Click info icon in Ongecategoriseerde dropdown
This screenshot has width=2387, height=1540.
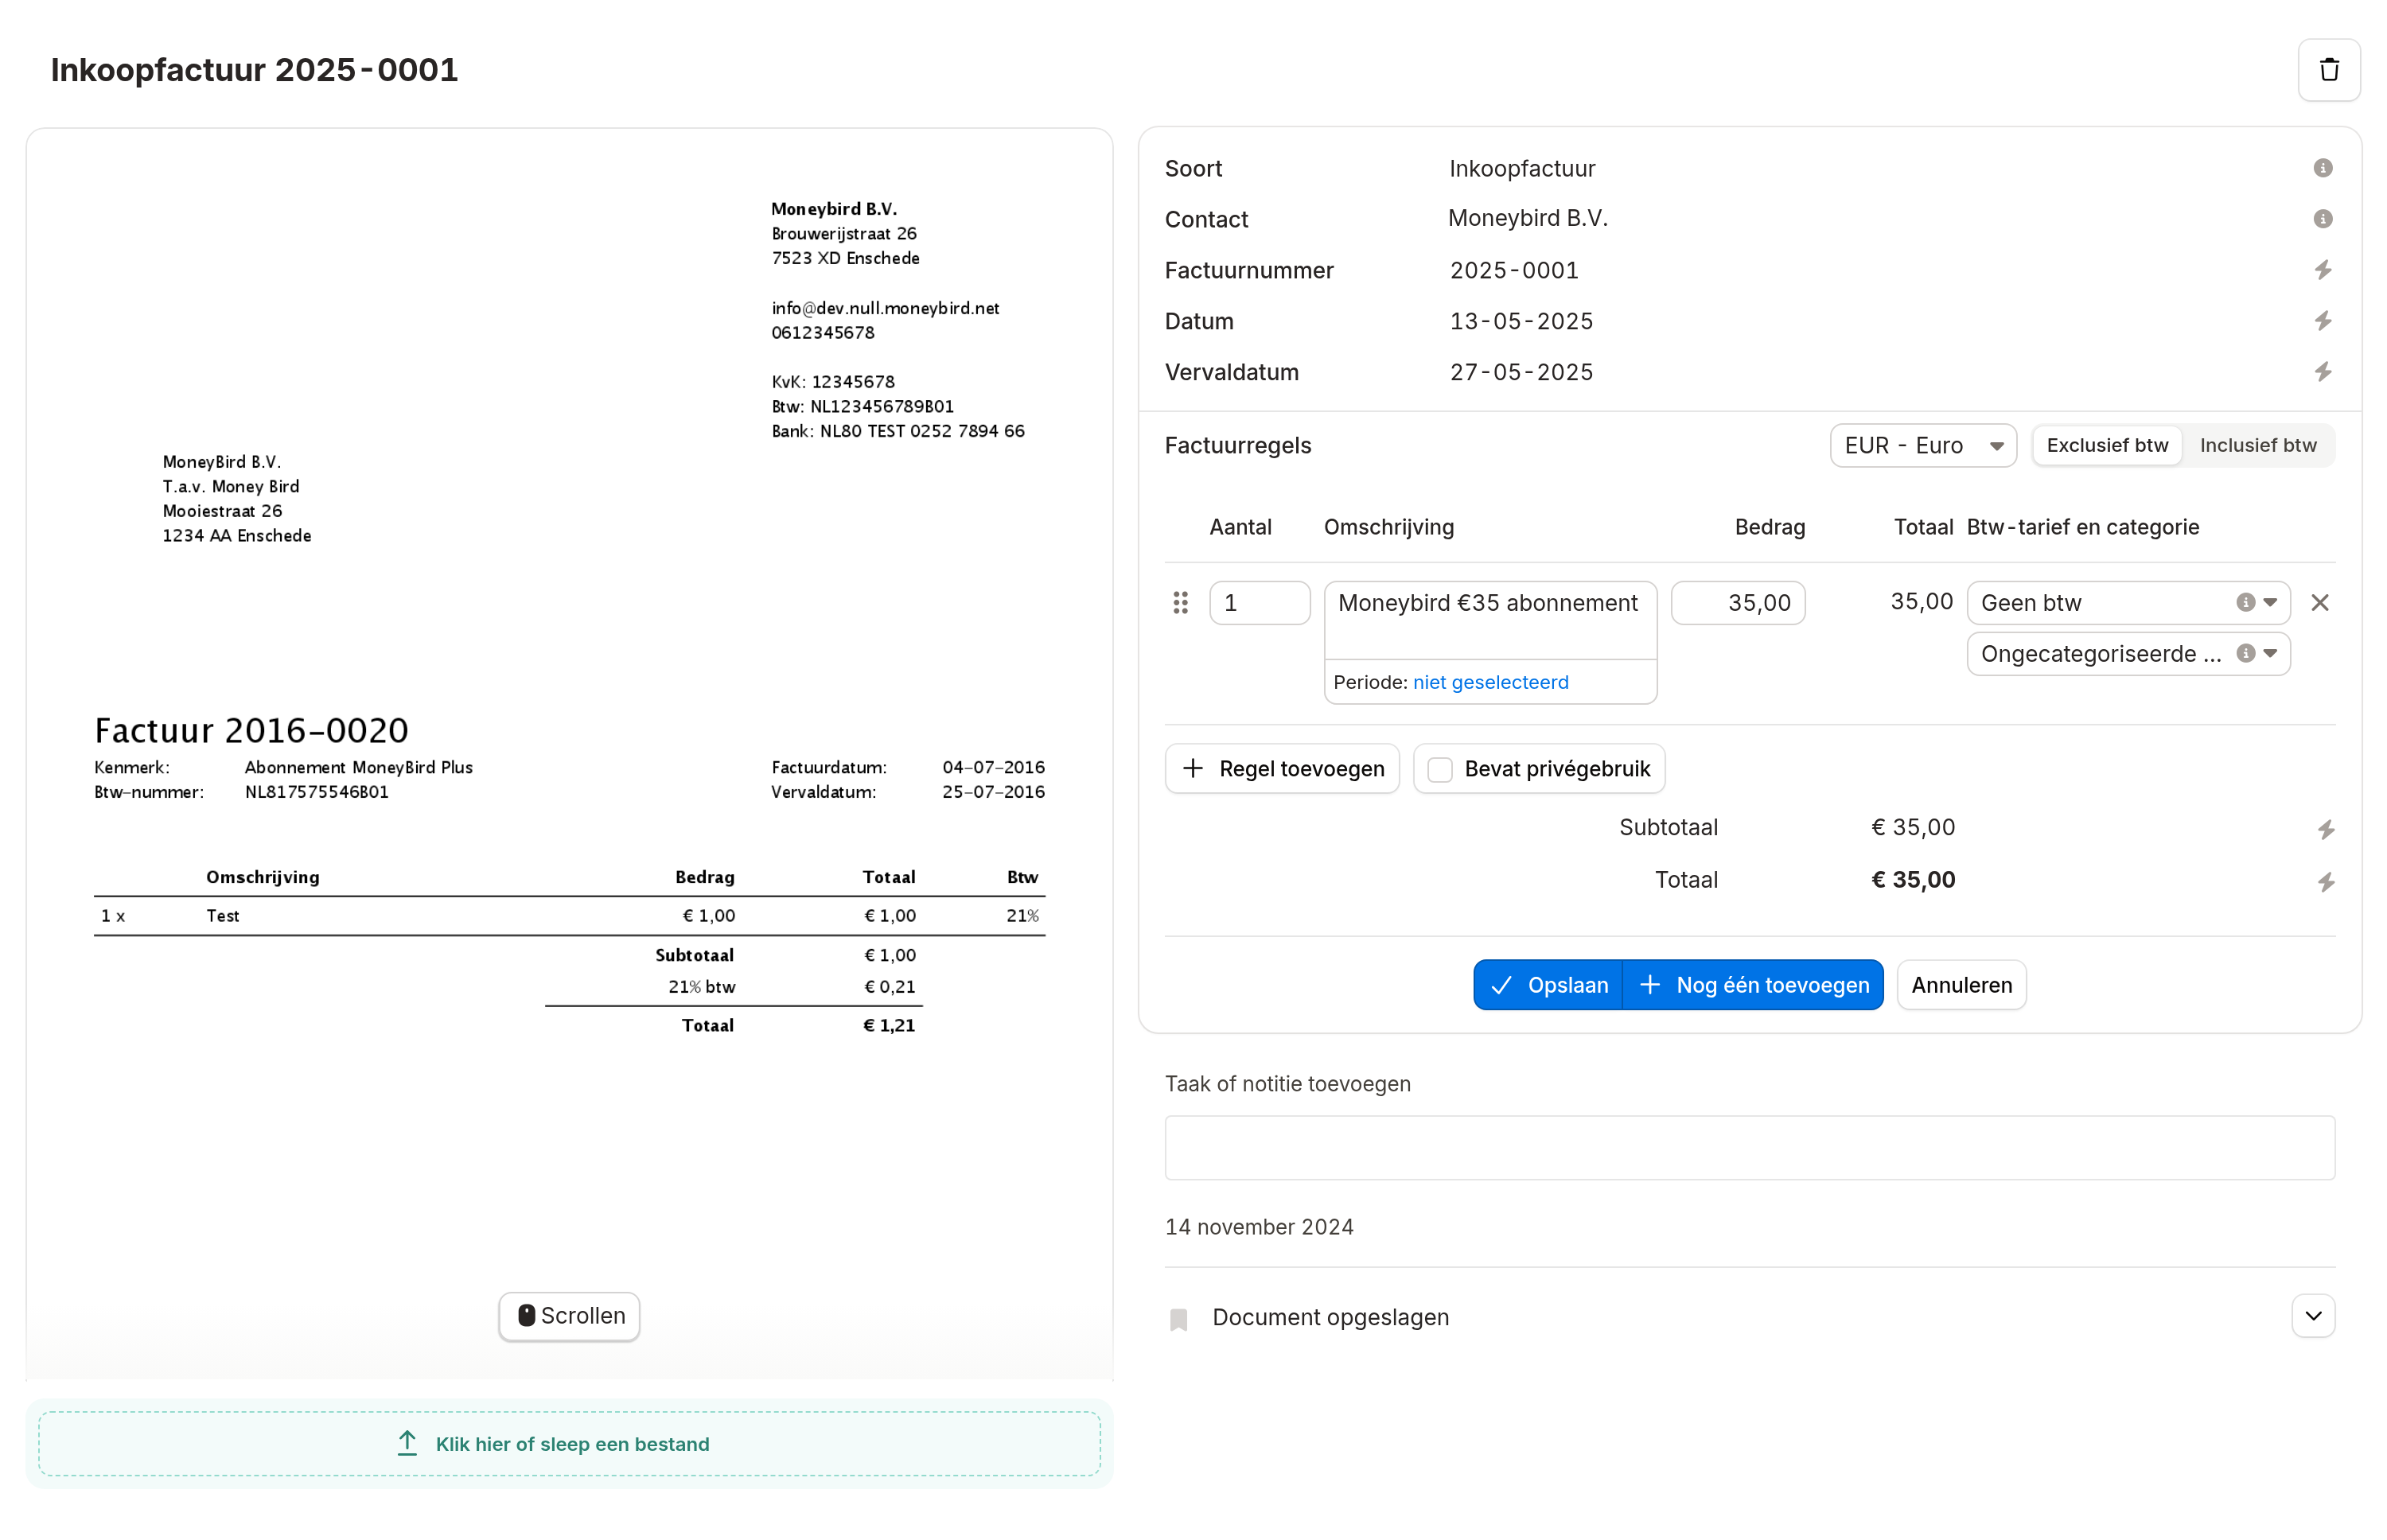[x=2245, y=653]
